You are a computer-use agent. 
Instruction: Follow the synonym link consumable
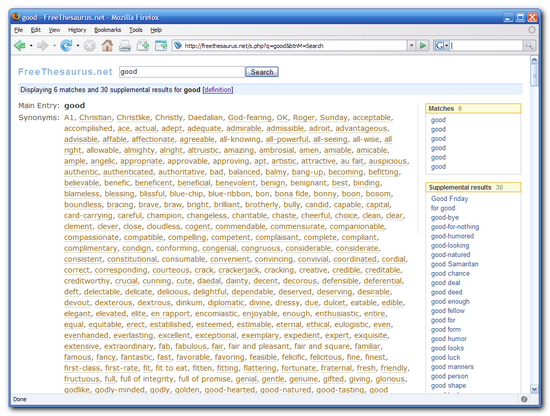click(183, 259)
